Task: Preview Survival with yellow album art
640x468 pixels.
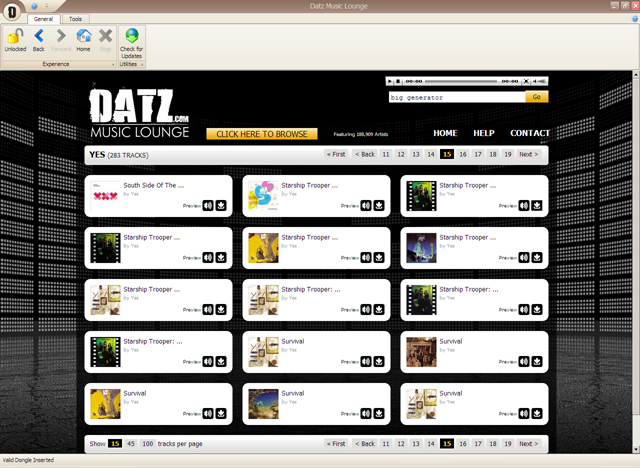Action: pyautogui.click(x=208, y=413)
